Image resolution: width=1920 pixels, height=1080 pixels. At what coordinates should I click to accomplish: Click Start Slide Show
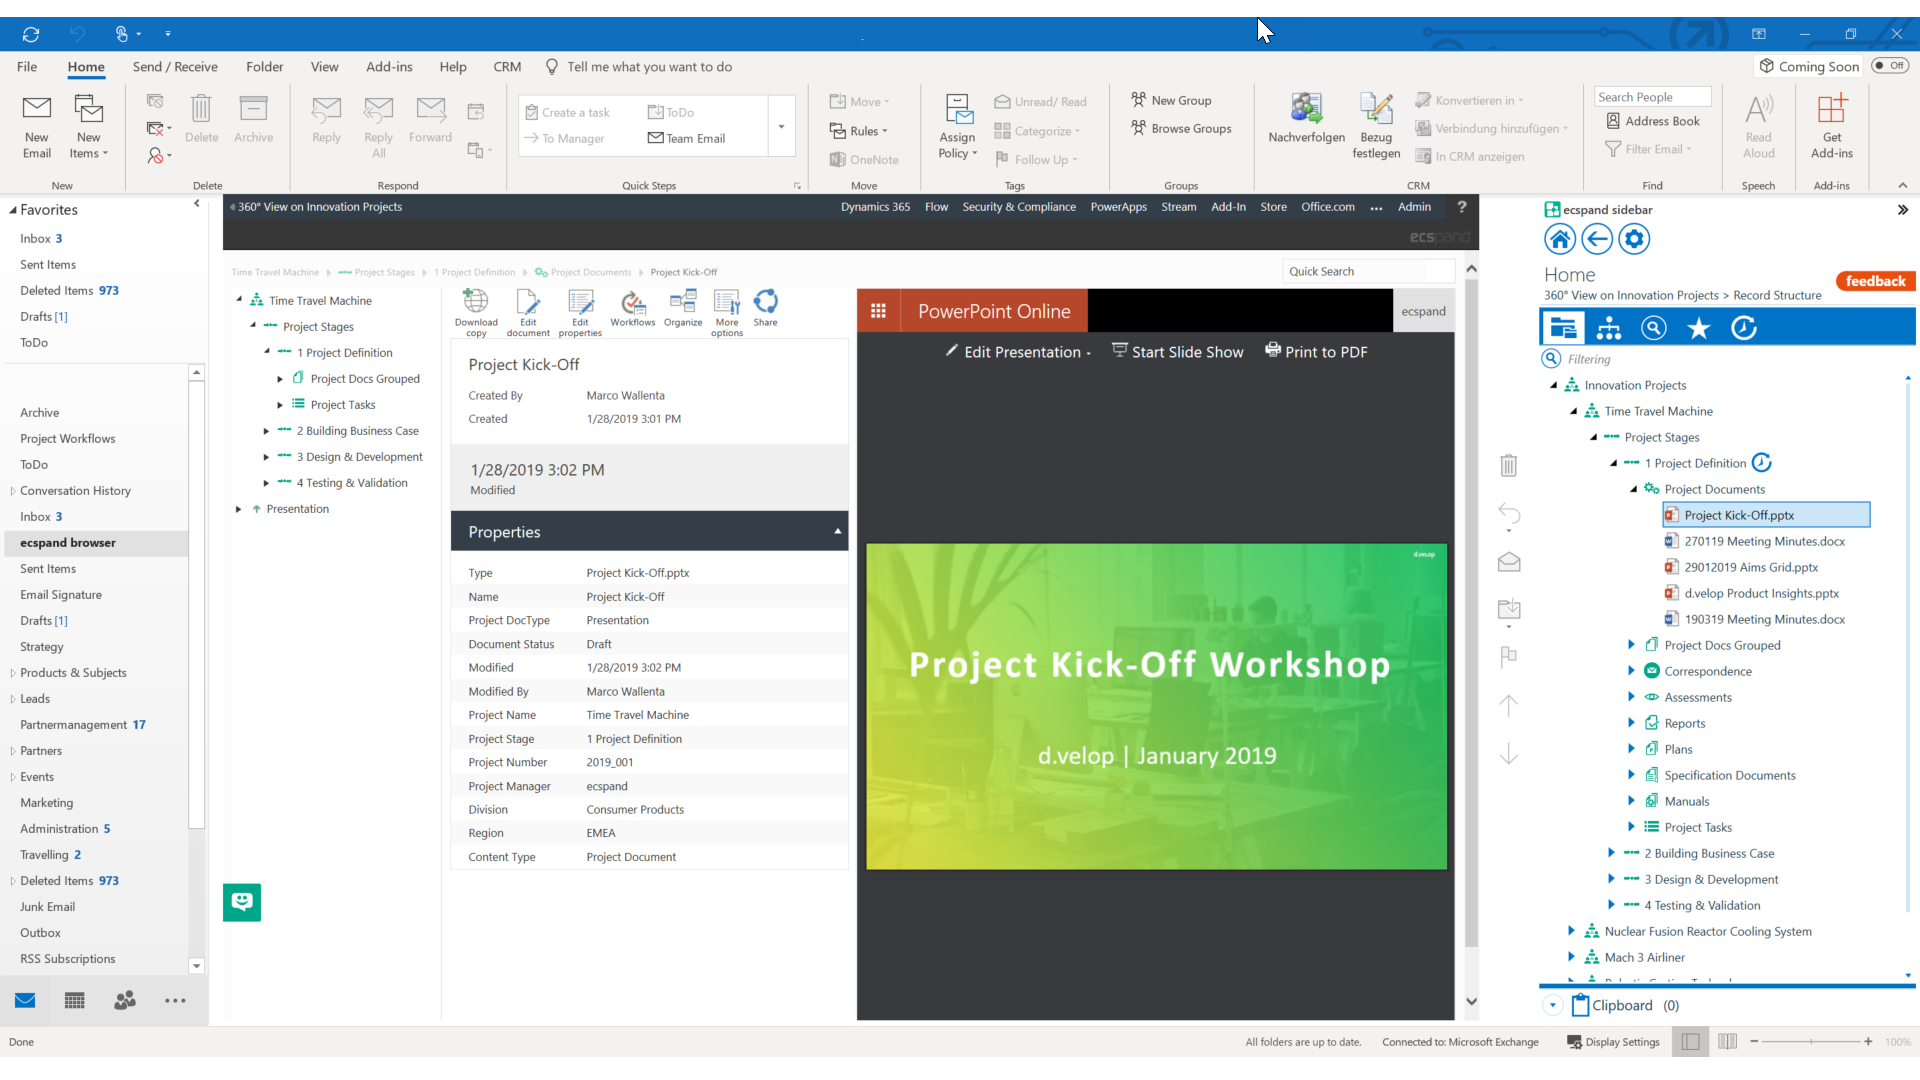pos(1177,352)
